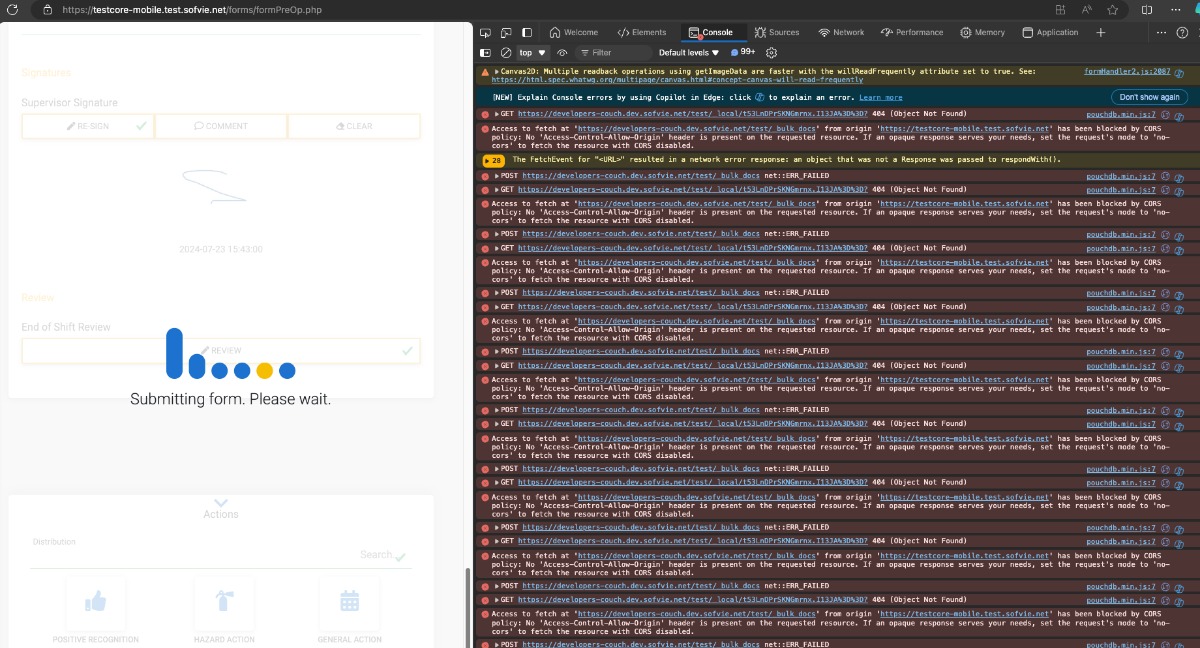Click the COMMENT button

pos(221,126)
